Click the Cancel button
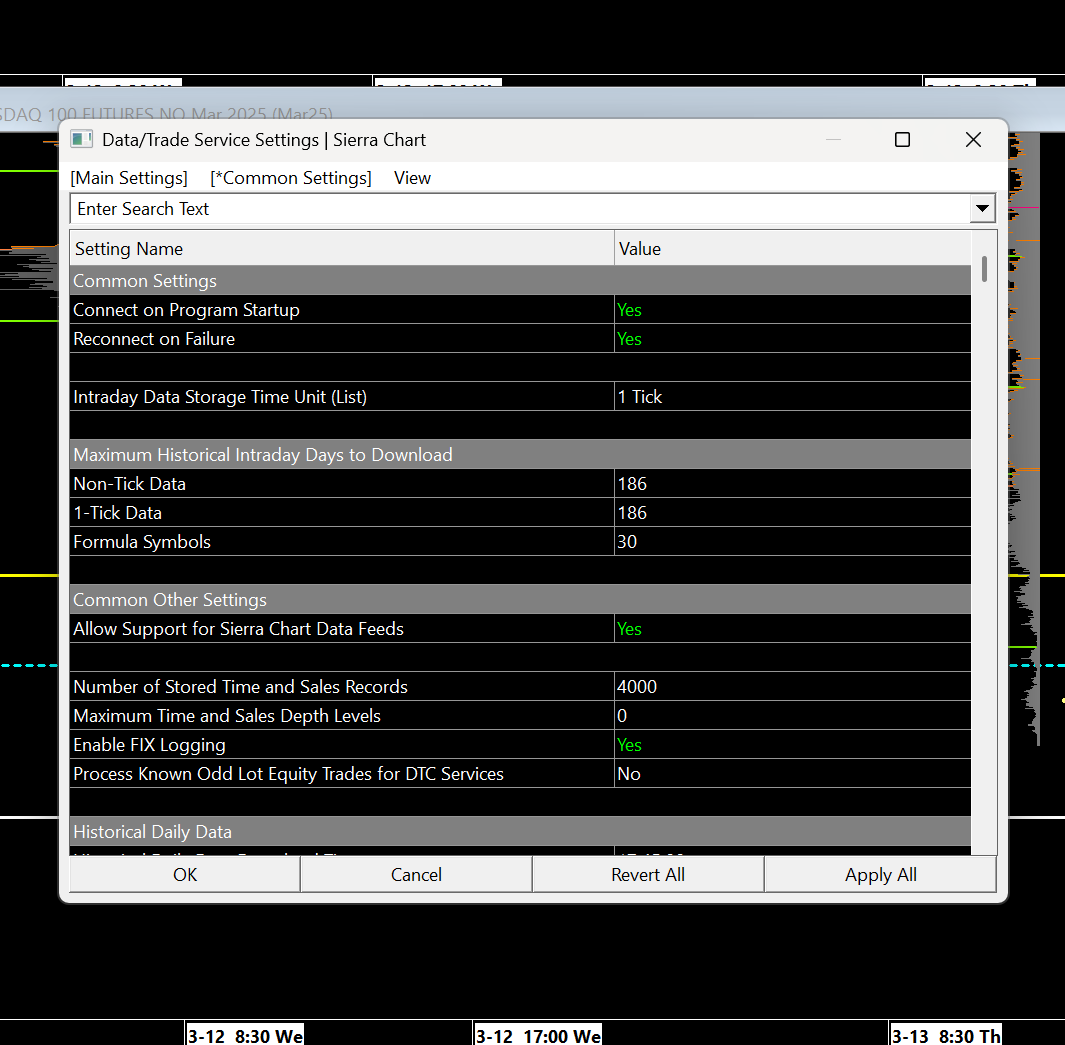The height and width of the screenshot is (1045, 1065). 416,875
